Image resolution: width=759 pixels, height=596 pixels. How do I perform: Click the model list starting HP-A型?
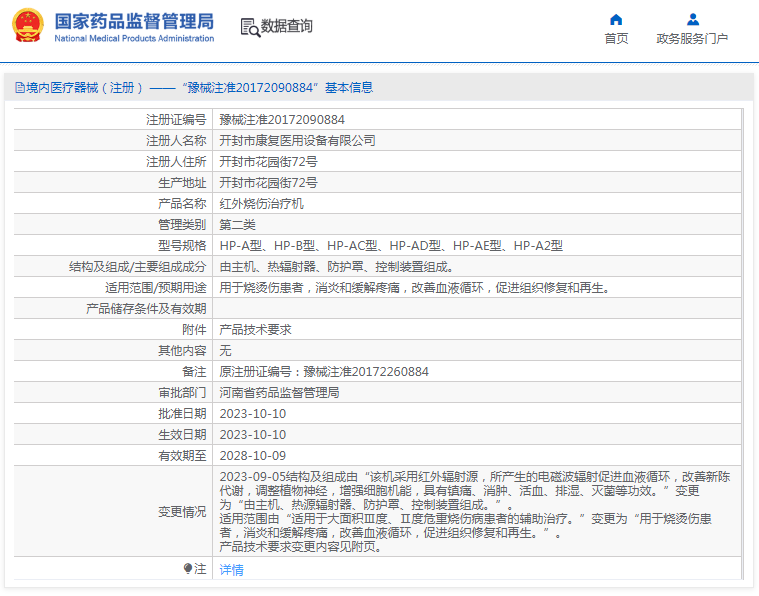(391, 245)
